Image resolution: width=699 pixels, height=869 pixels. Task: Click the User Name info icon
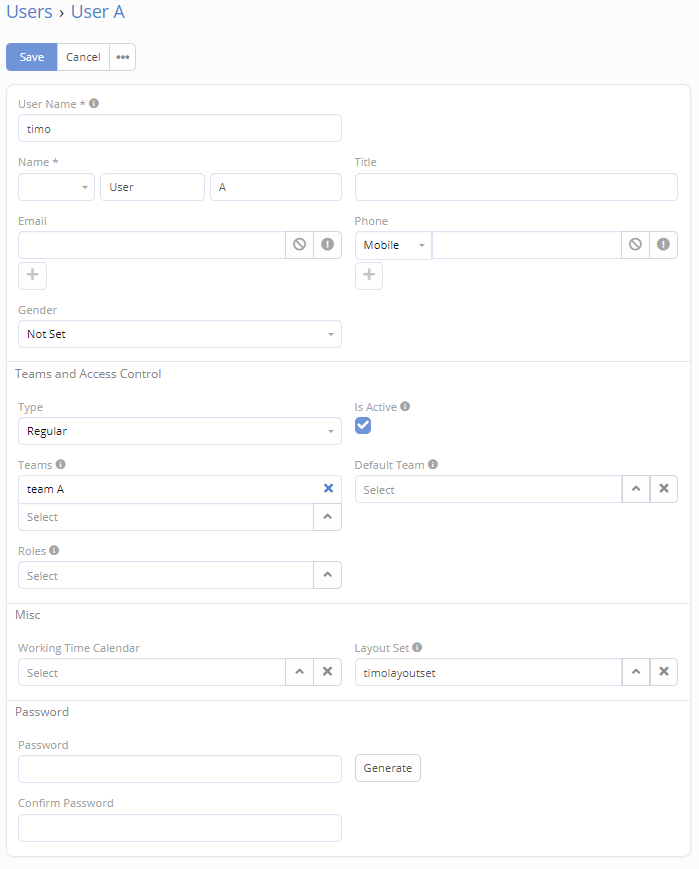94,103
